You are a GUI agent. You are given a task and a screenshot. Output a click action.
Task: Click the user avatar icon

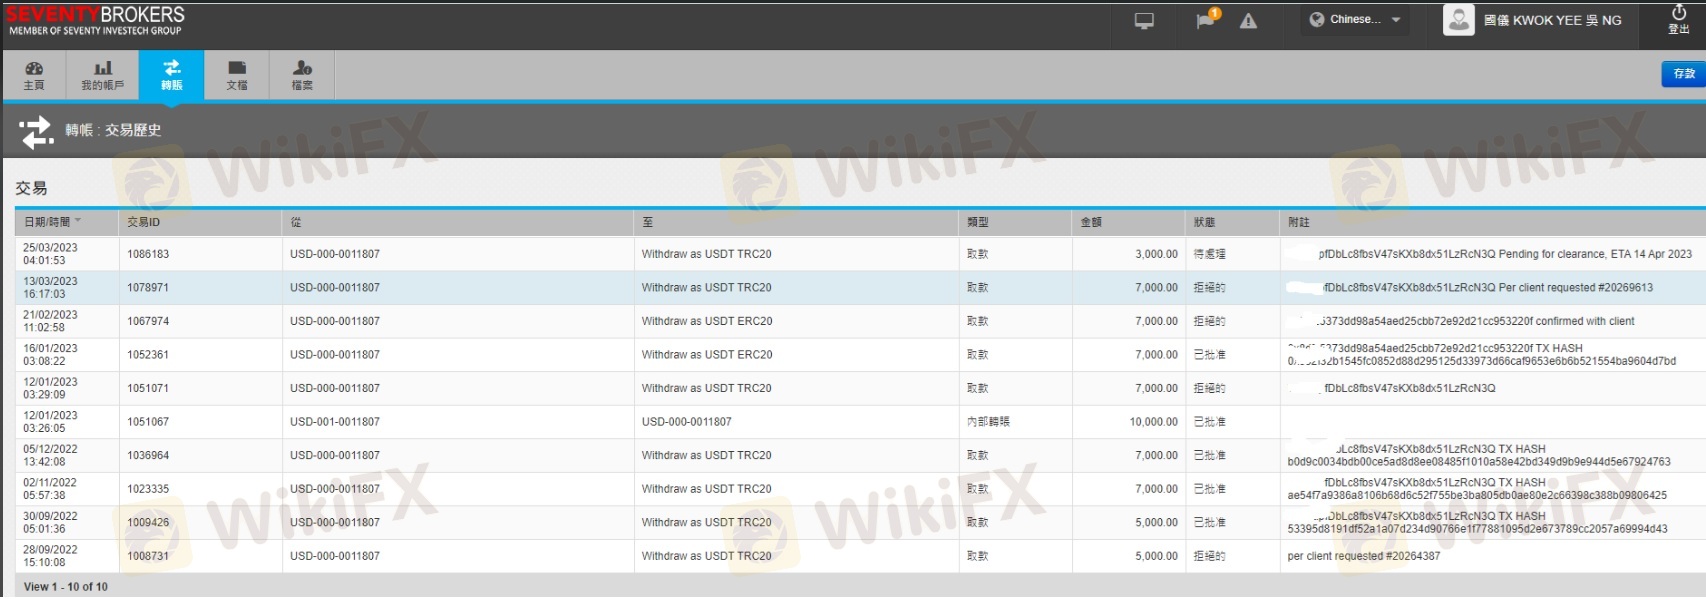(1458, 20)
